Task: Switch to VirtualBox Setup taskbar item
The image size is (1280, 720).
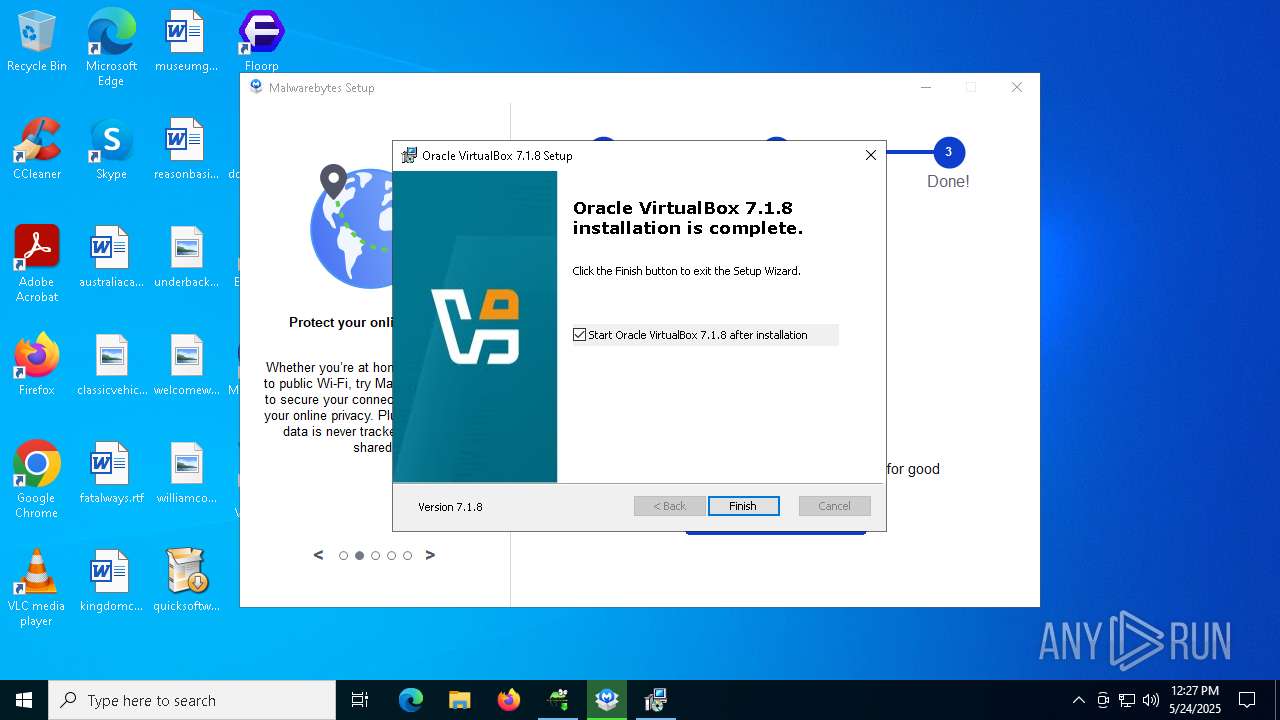Action: 656,700
